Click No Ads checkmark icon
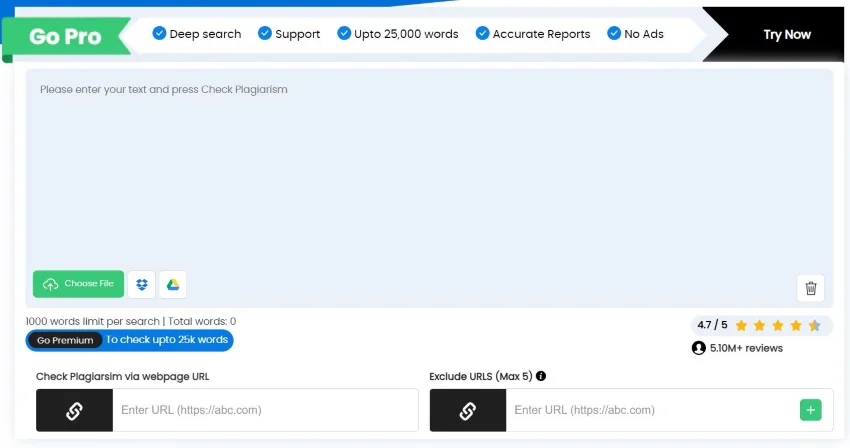Image resolution: width=850 pixels, height=448 pixels. [x=614, y=33]
